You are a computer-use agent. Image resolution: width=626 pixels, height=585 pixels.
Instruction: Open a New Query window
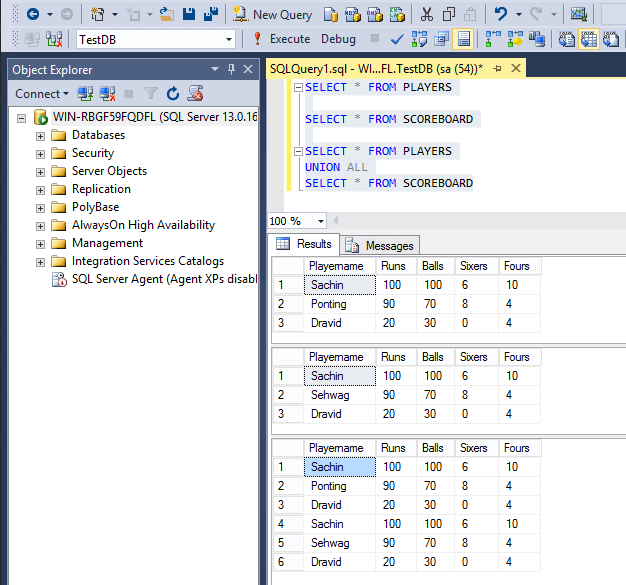tap(272, 15)
